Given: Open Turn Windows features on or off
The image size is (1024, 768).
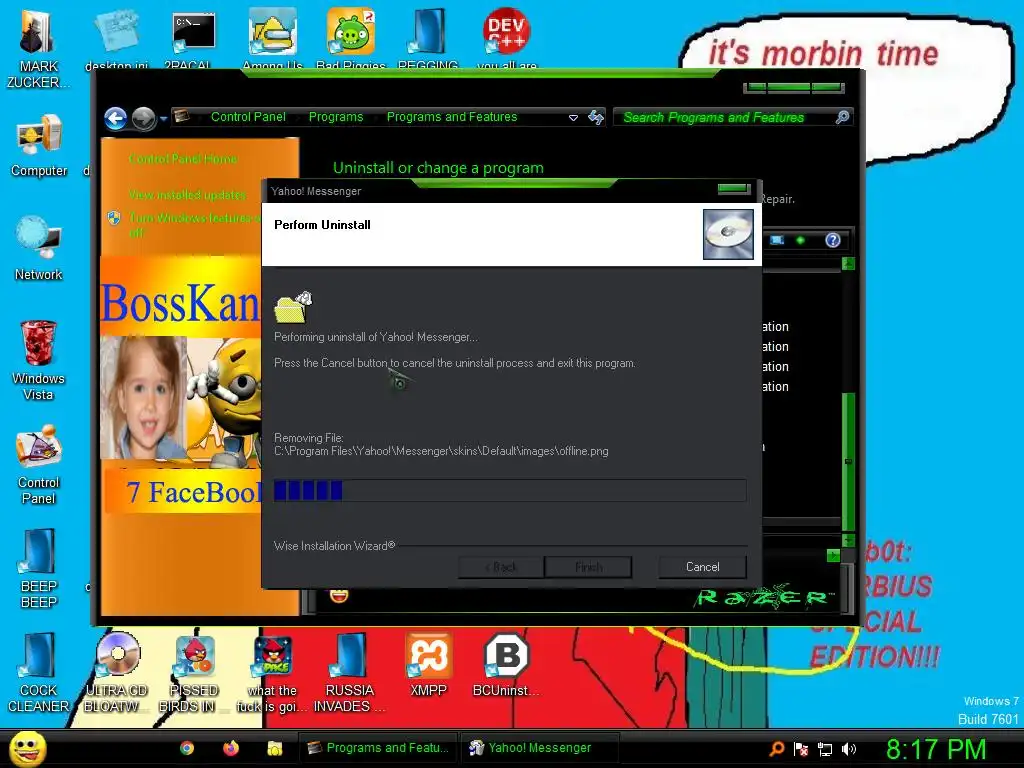Looking at the screenshot, I should (195, 225).
